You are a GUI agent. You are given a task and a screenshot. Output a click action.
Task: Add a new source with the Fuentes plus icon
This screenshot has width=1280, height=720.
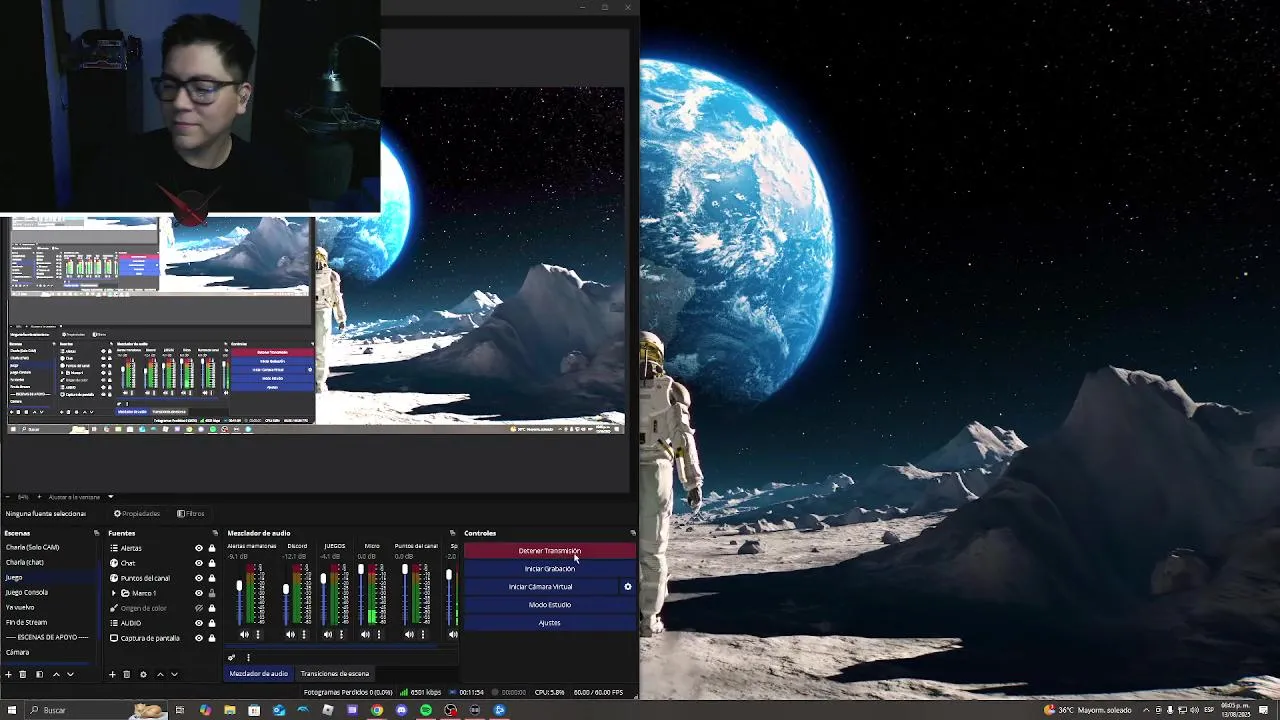(x=112, y=674)
